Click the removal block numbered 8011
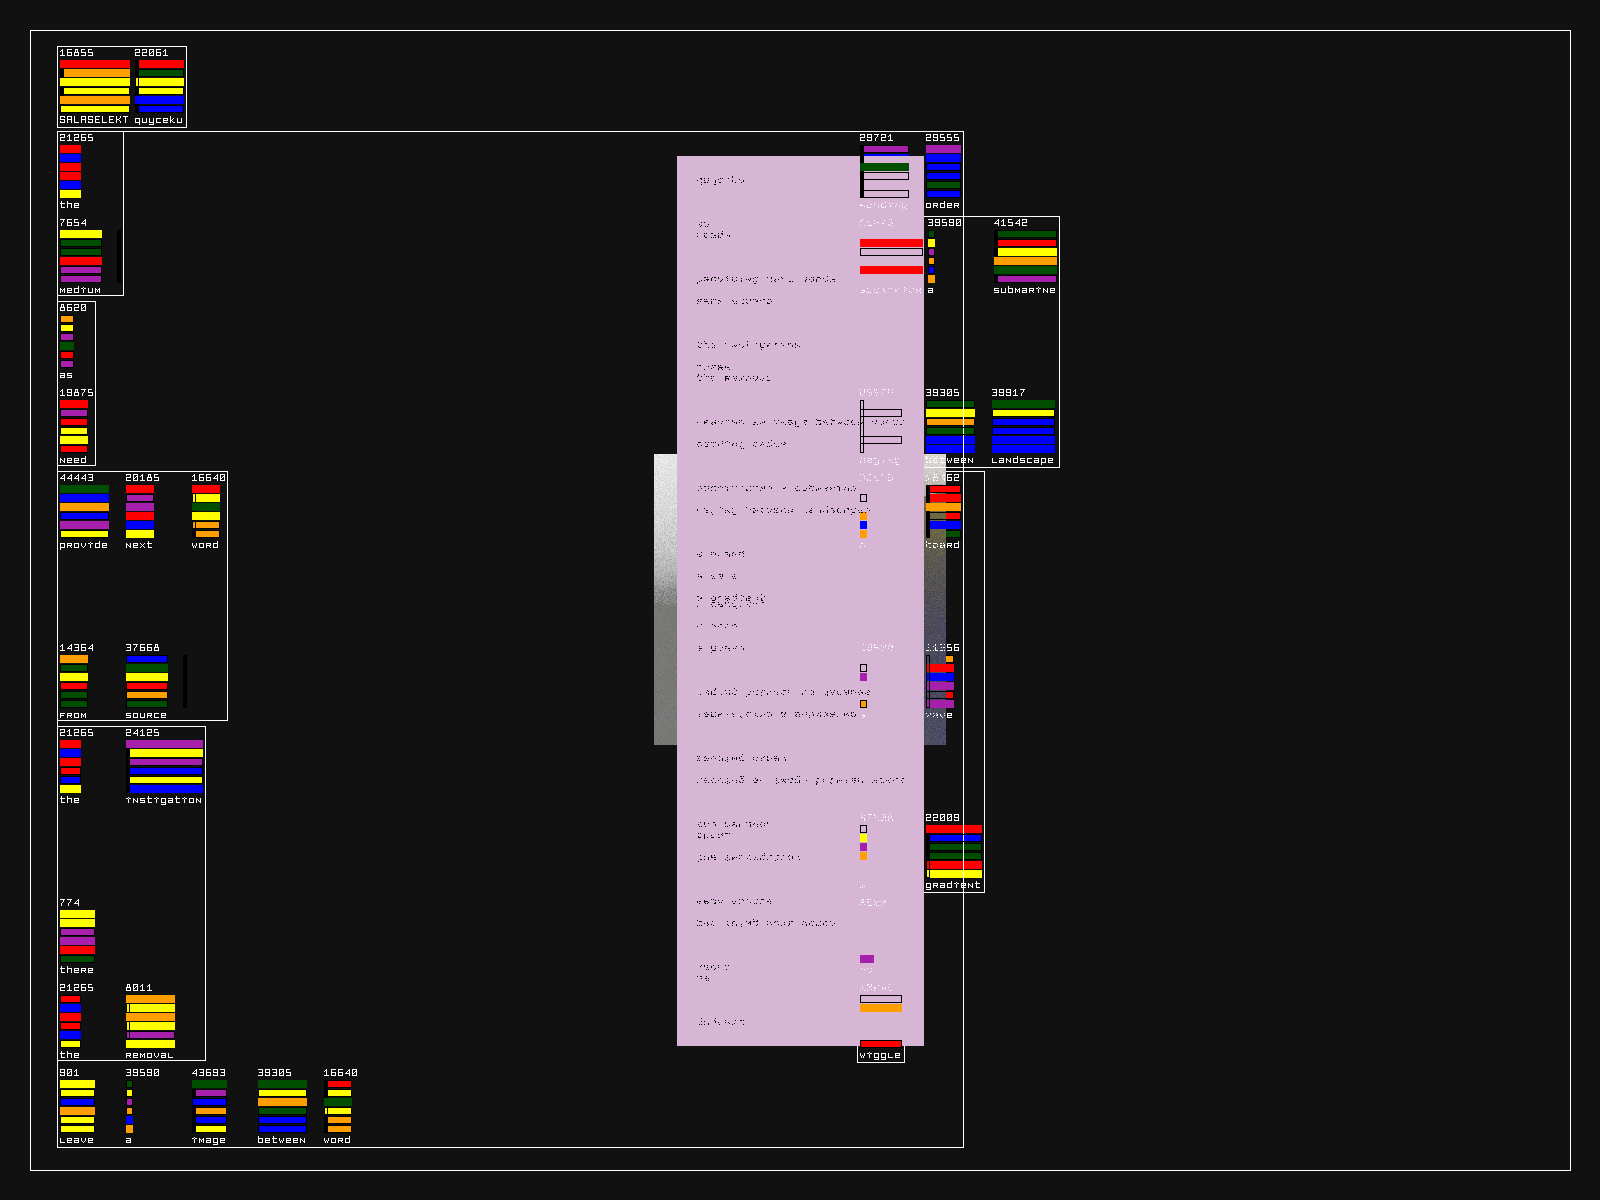The width and height of the screenshot is (1600, 1200). [x=150, y=1021]
